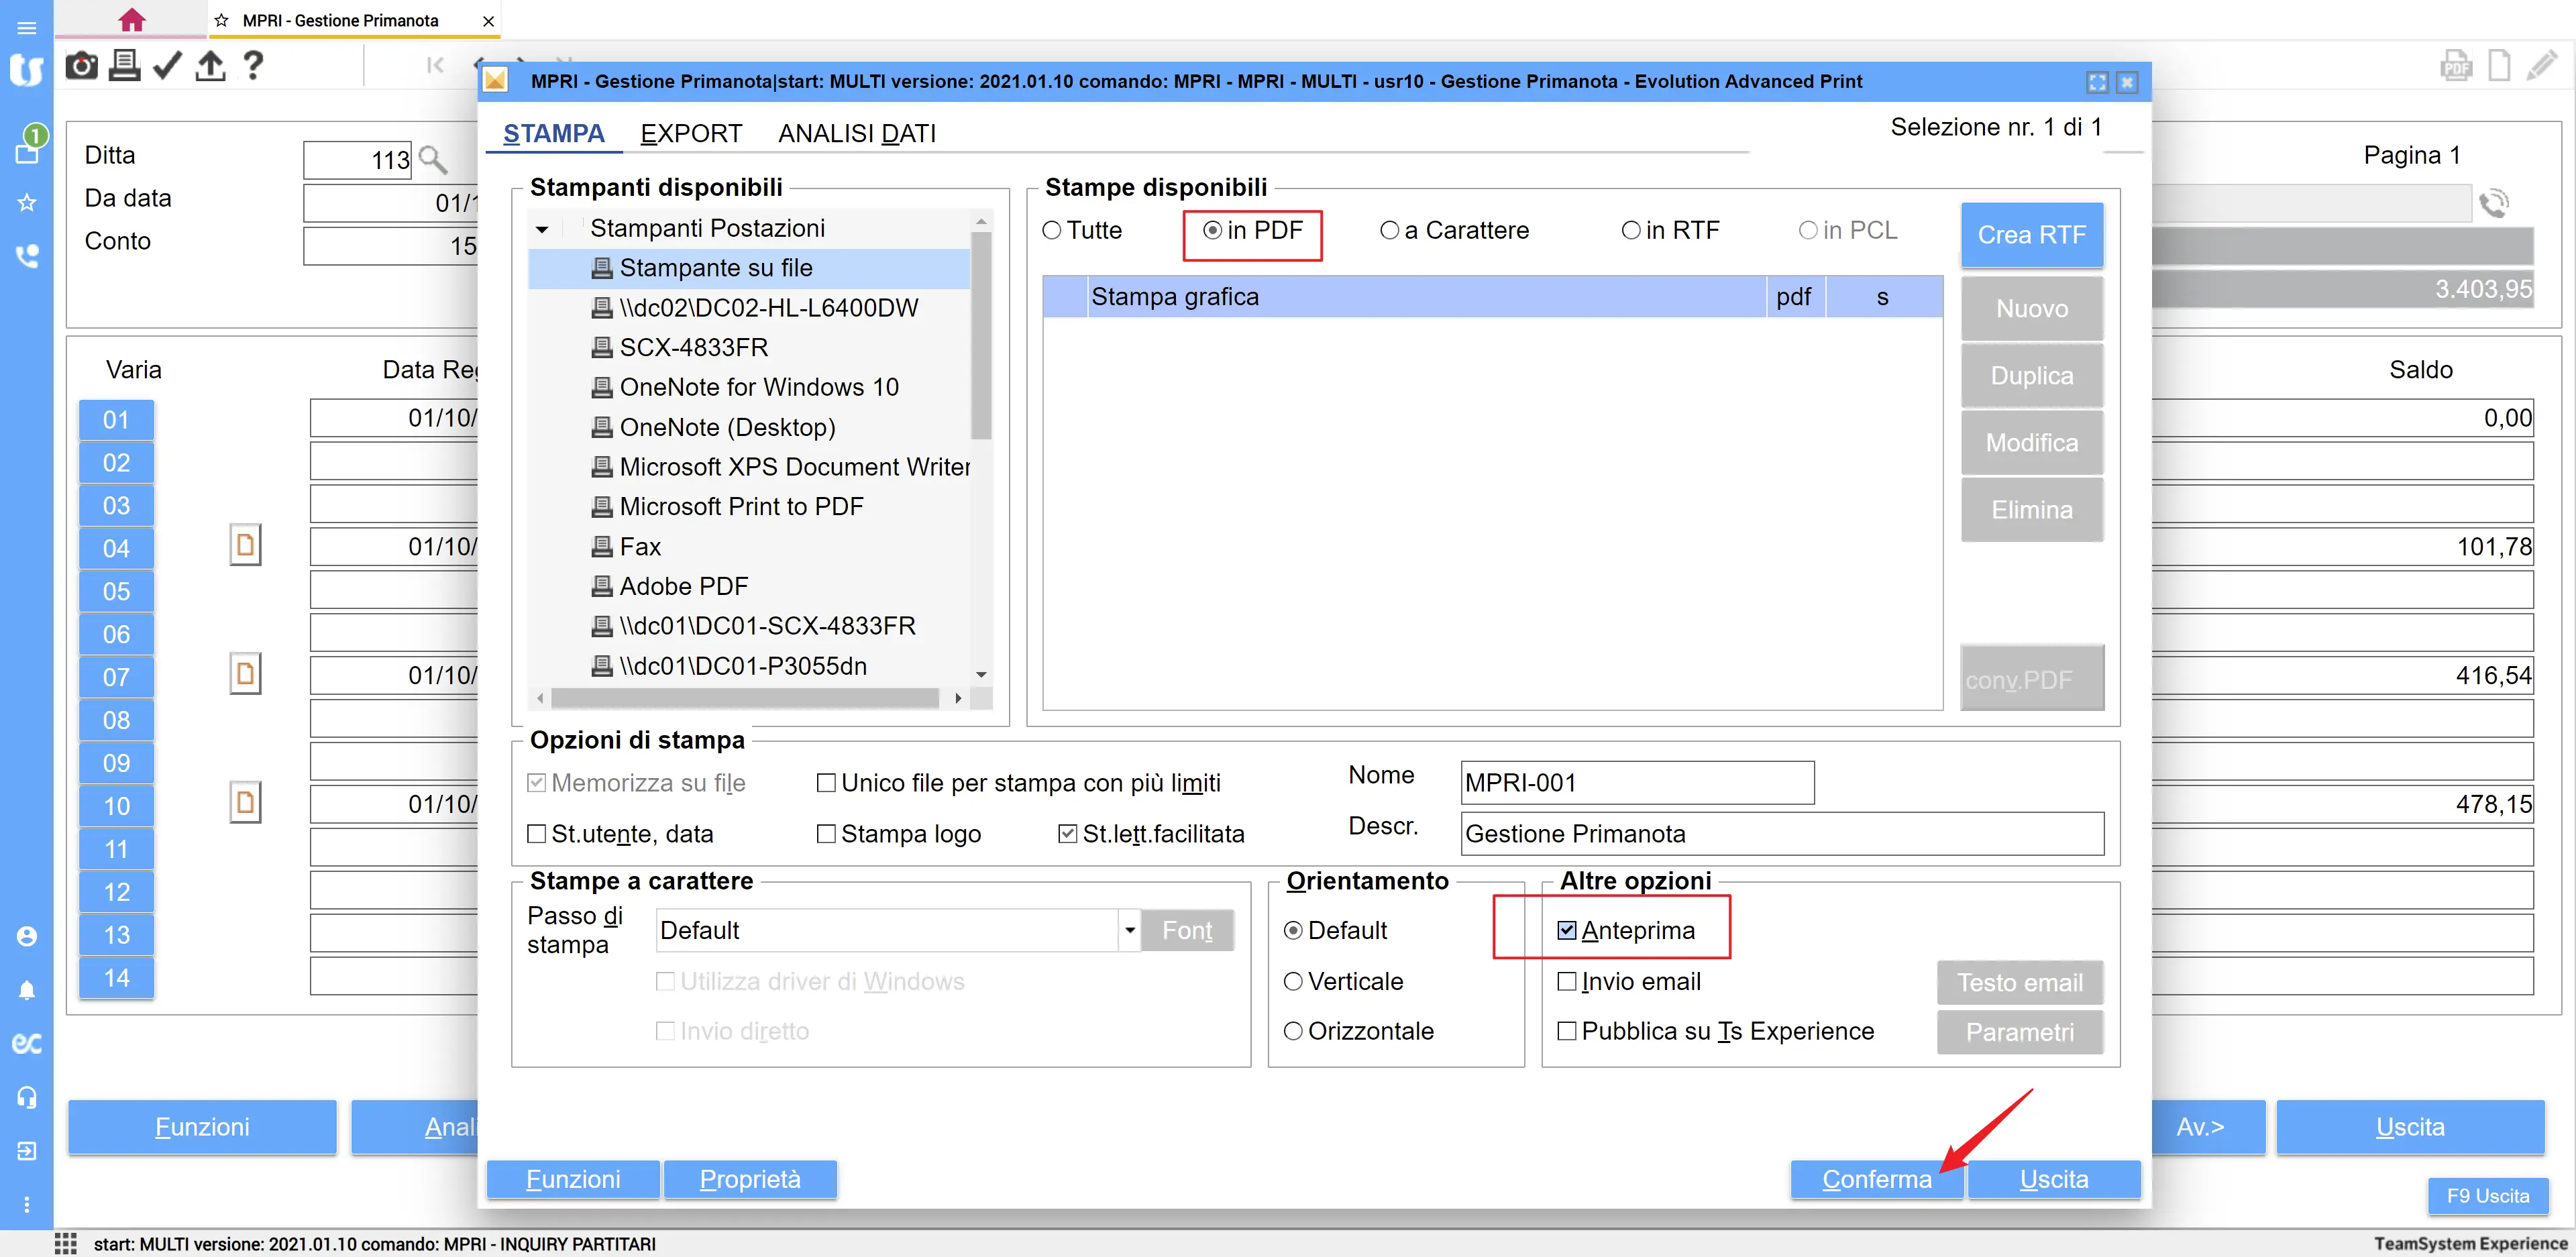Click the camera screenshot icon in toolbar

(81, 66)
